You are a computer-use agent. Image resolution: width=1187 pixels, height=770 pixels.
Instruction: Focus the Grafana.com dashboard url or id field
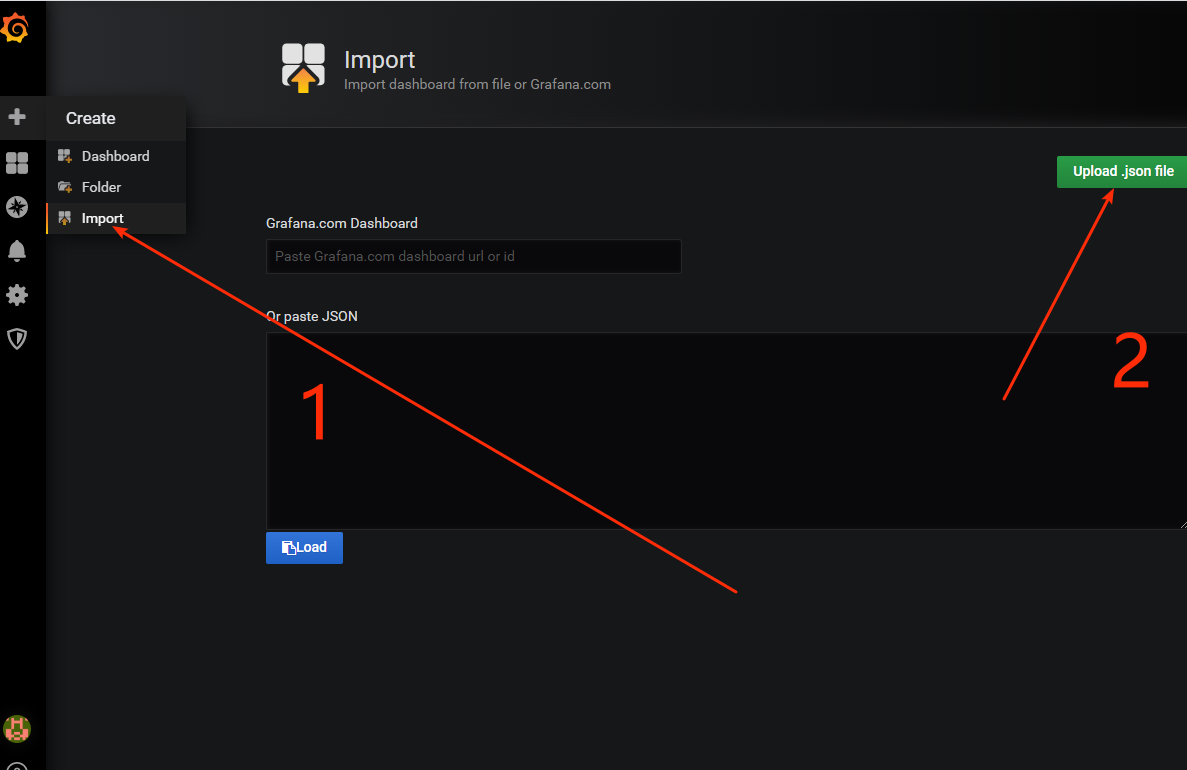pyautogui.click(x=474, y=256)
